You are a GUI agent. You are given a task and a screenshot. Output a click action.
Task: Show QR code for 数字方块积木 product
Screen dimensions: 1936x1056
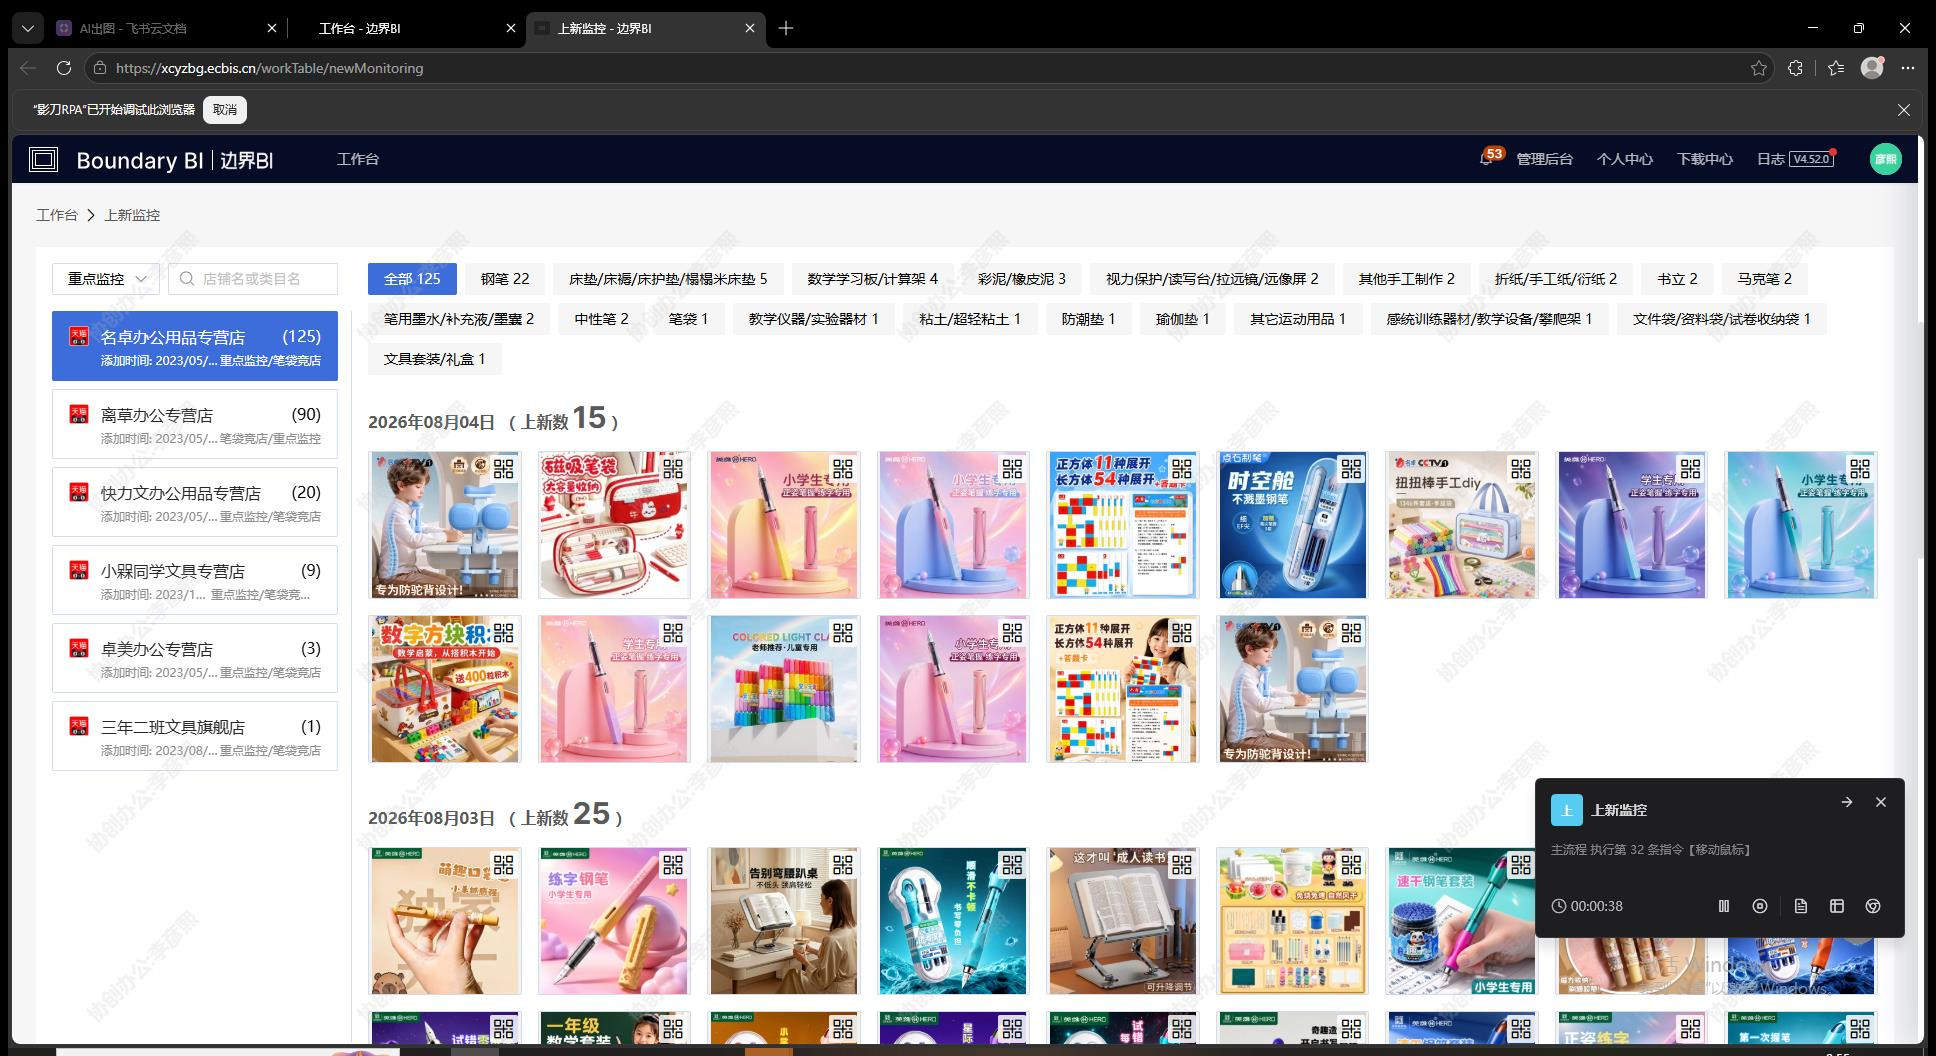tap(504, 632)
